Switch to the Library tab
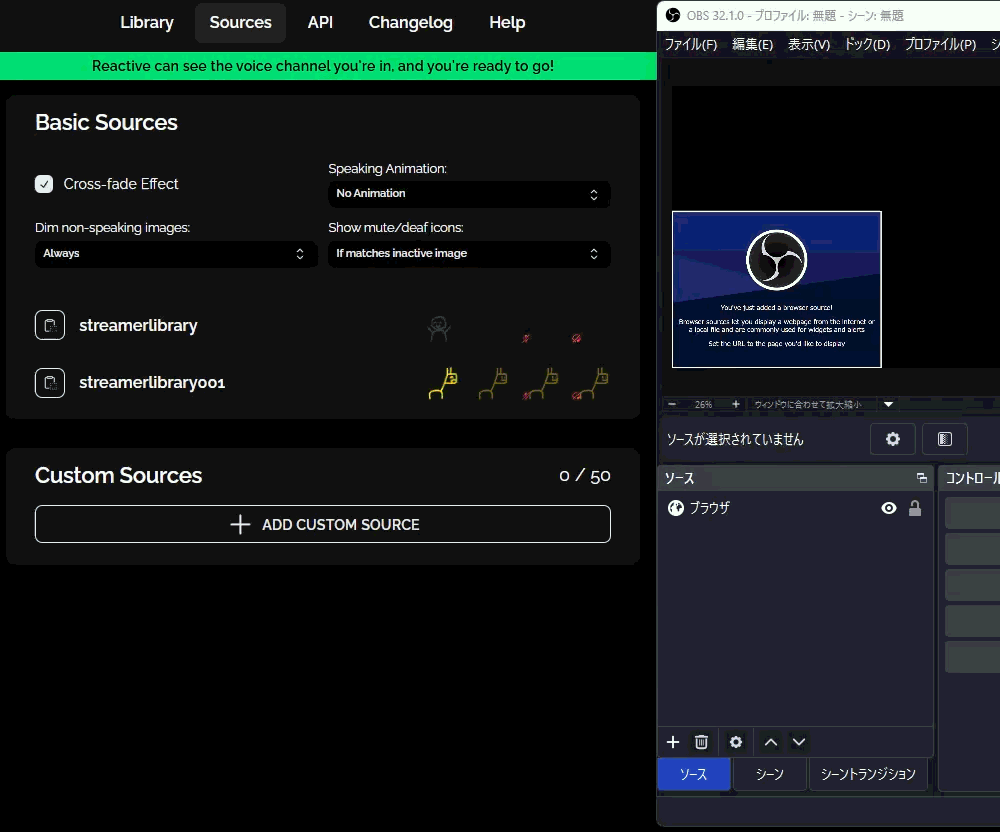This screenshot has width=1000, height=832. [147, 22]
